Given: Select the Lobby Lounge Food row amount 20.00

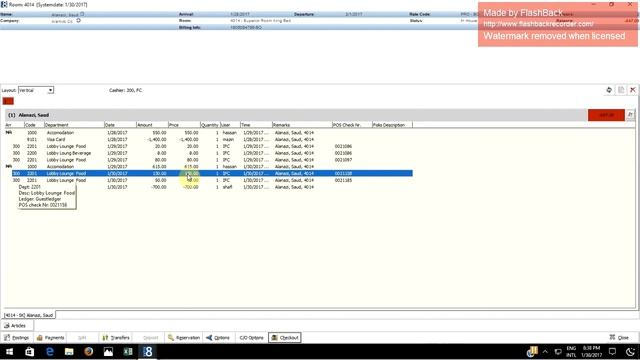Looking at the screenshot, I should pos(208,146).
